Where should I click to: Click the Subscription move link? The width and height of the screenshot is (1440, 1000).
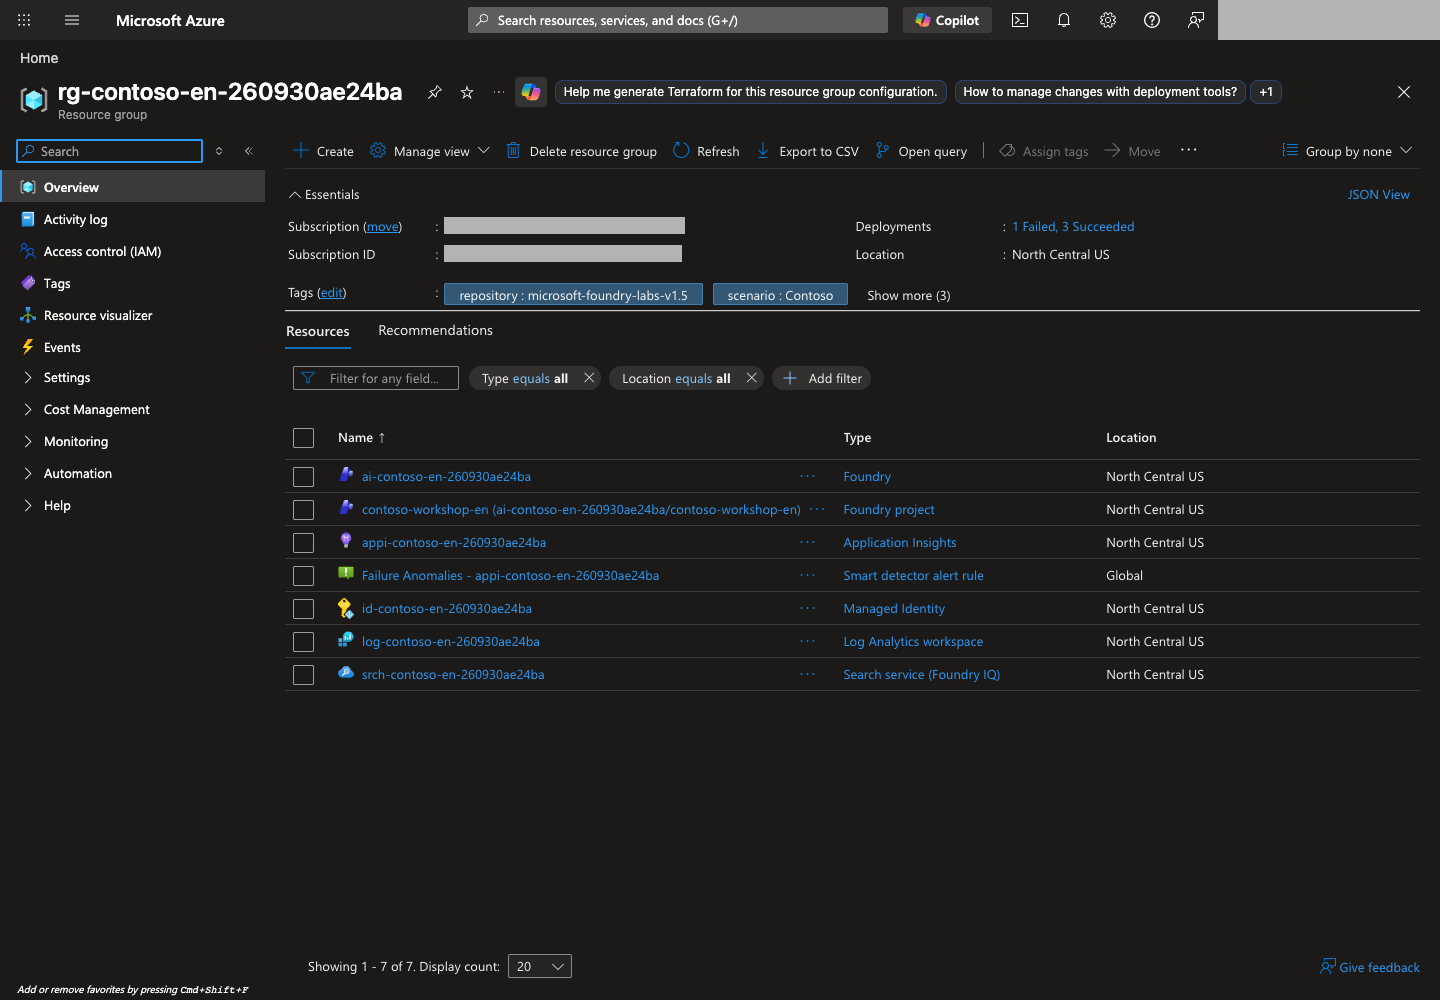pyautogui.click(x=383, y=227)
